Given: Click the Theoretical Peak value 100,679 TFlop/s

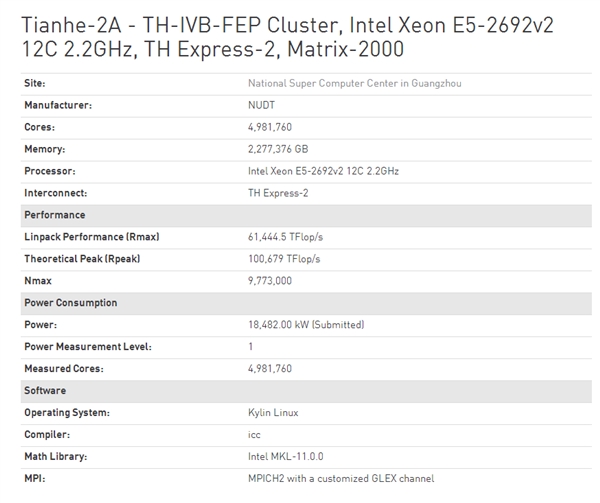Looking at the screenshot, I should (284, 259).
